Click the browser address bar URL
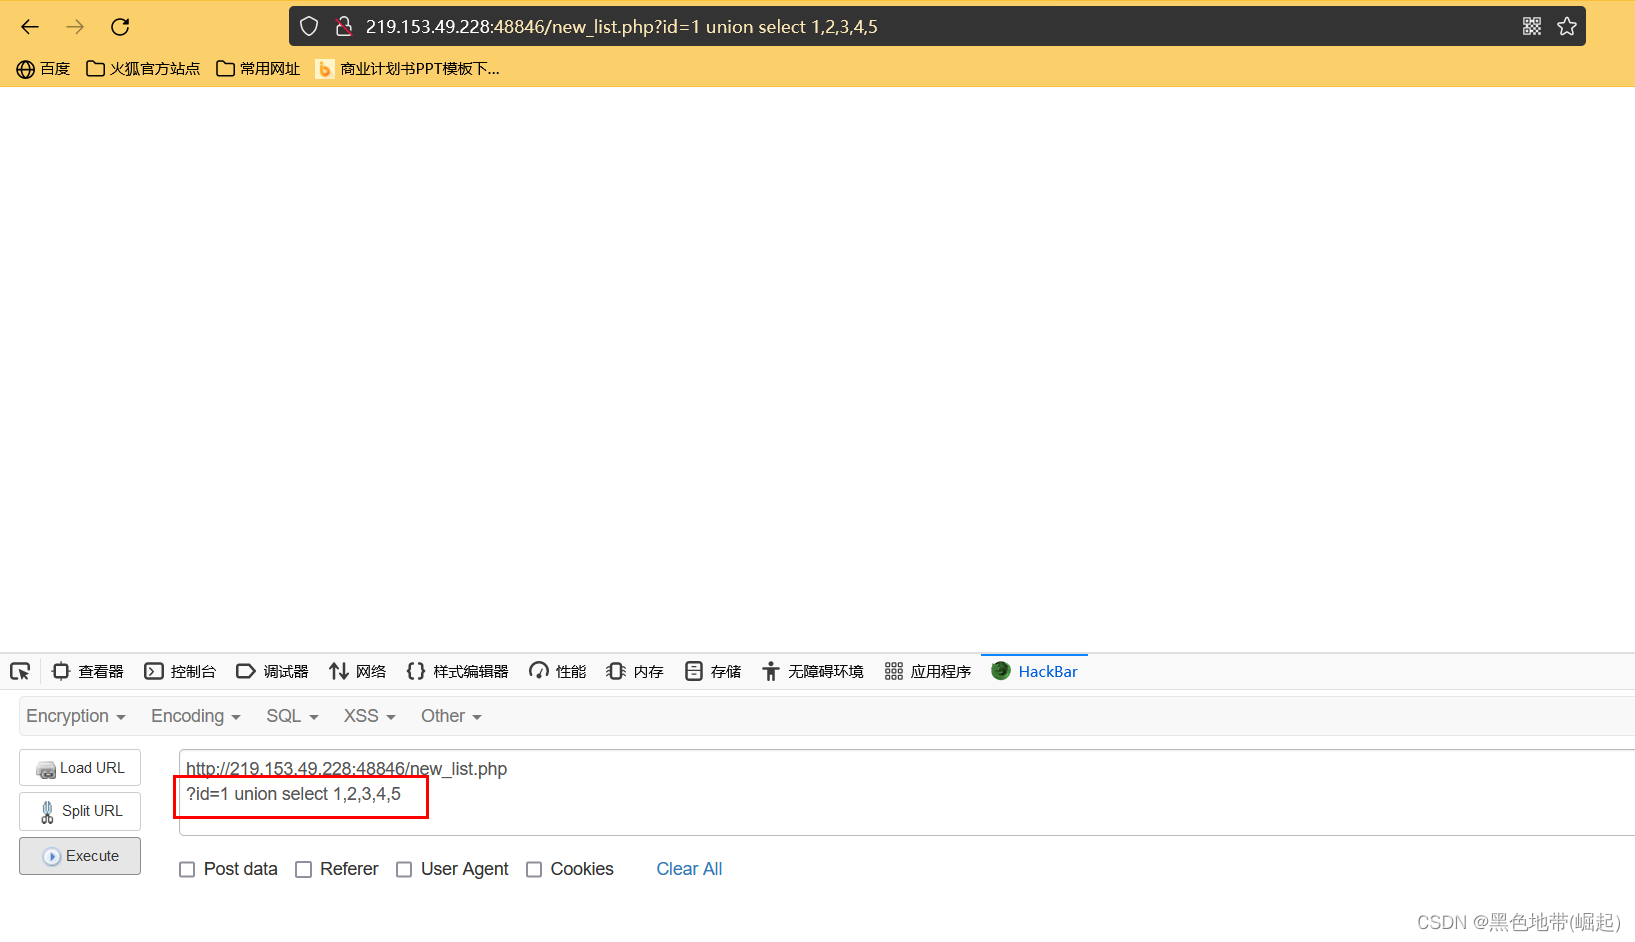Screen dimensions: 1635x942 pos(621,27)
